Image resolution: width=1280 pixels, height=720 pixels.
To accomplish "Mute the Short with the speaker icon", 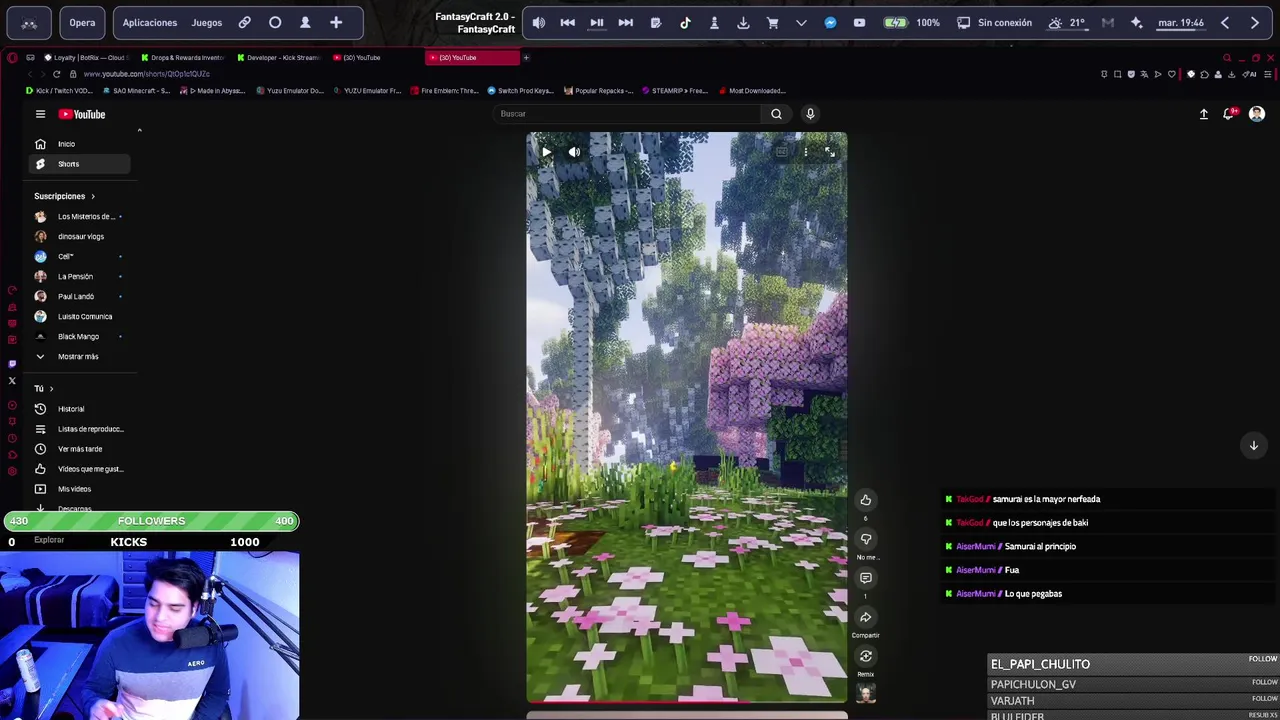I will tap(574, 152).
